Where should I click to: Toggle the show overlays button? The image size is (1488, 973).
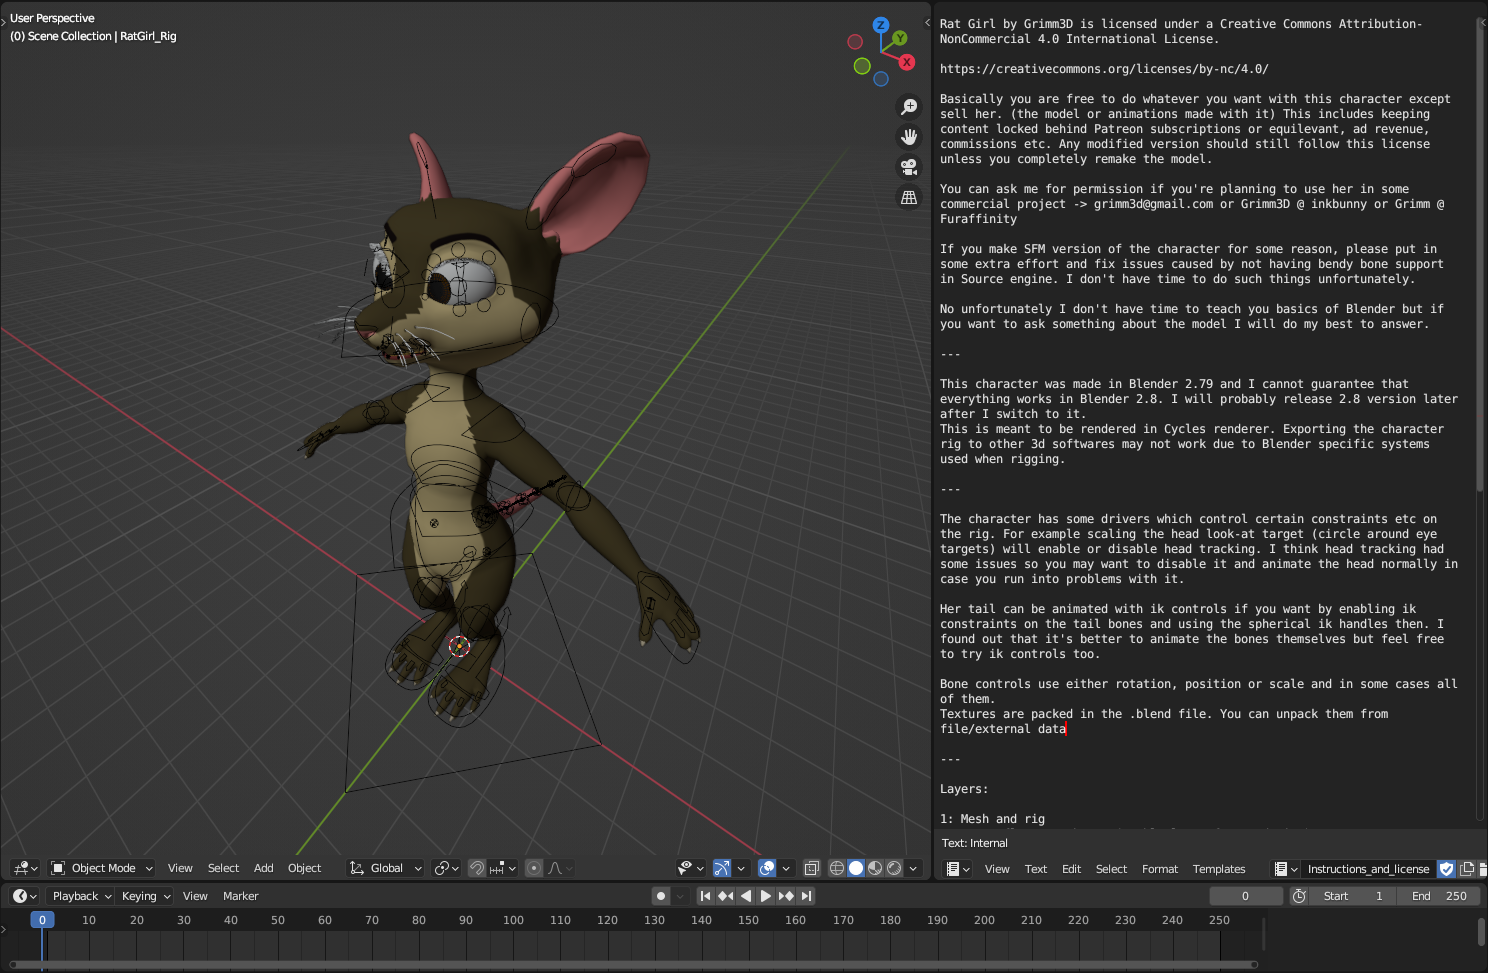[x=767, y=868]
